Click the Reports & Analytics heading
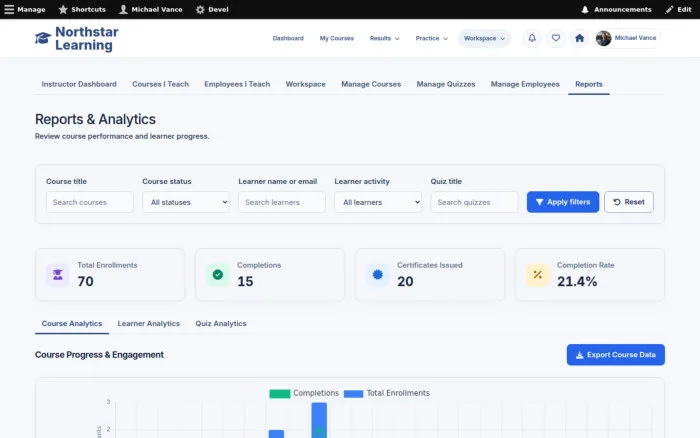700x438 pixels. click(x=95, y=119)
